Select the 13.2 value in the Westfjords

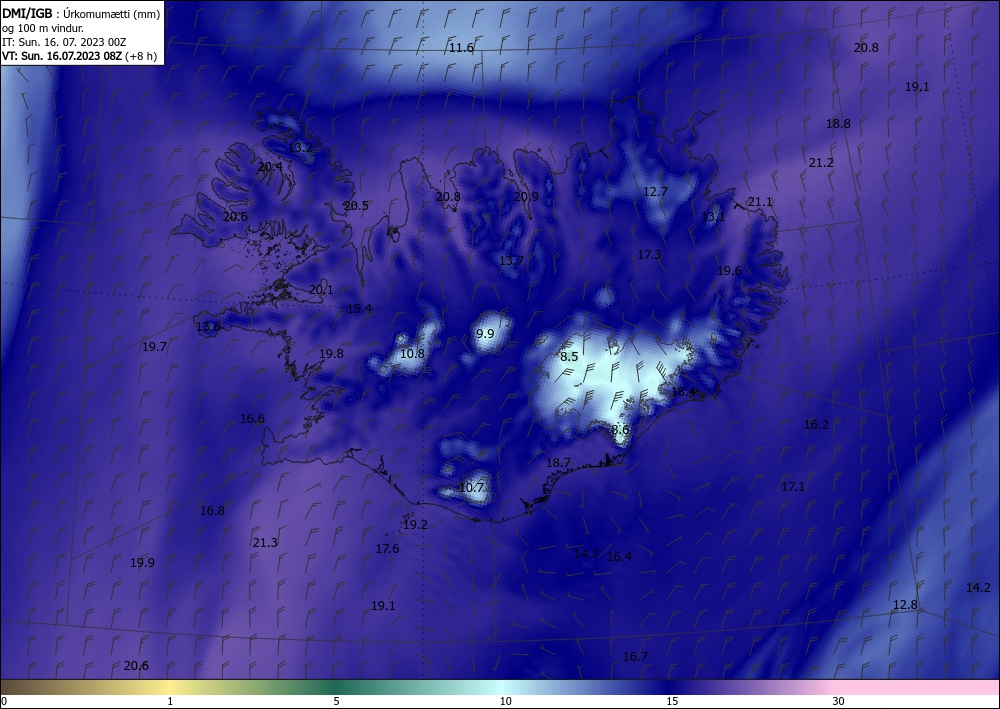point(300,147)
